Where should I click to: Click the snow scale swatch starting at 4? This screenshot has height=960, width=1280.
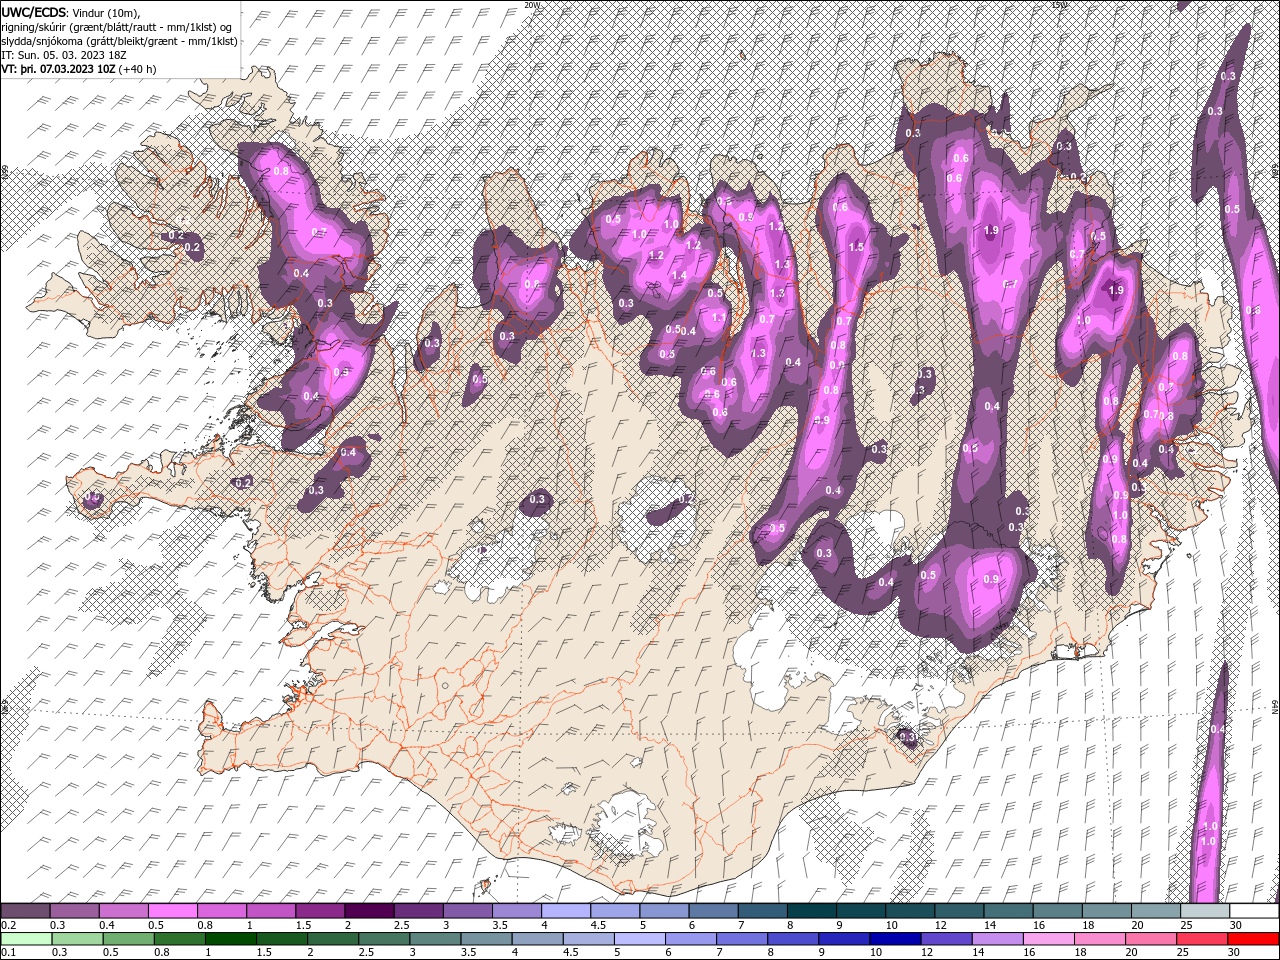(x=566, y=911)
